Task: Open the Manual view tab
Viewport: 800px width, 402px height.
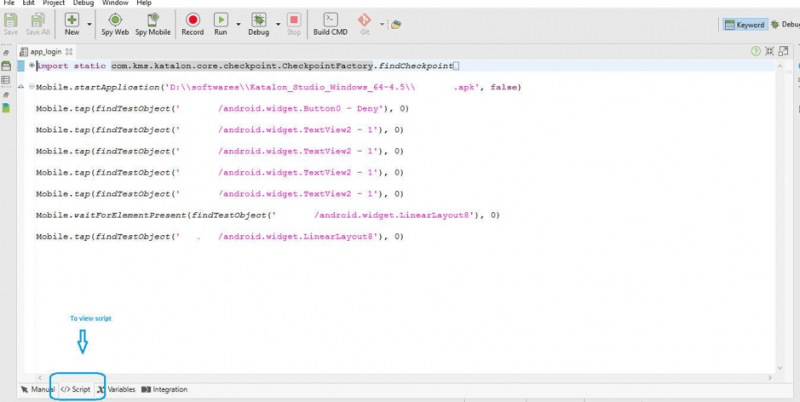Action: pyautogui.click(x=37, y=389)
